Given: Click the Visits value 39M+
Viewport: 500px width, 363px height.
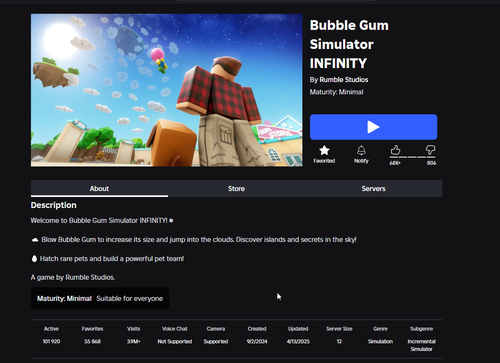Looking at the screenshot, I should pyautogui.click(x=133, y=341).
